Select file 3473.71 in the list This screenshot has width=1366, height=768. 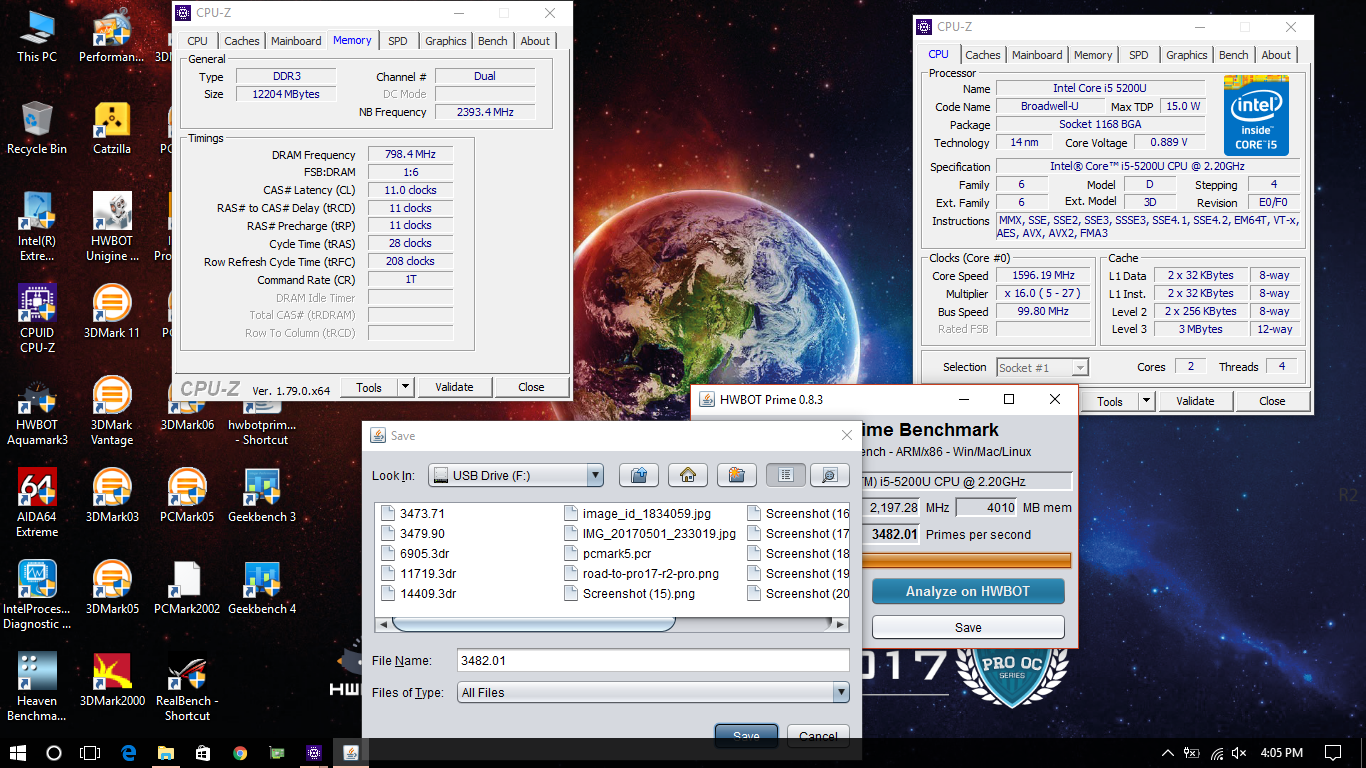414,514
